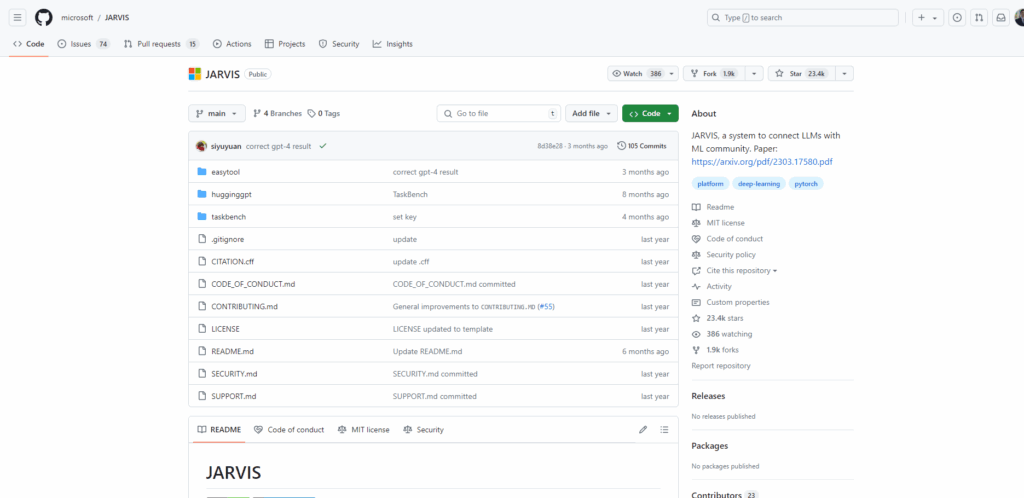Open the Projects tab
This screenshot has height=498, width=1024.
(285, 44)
